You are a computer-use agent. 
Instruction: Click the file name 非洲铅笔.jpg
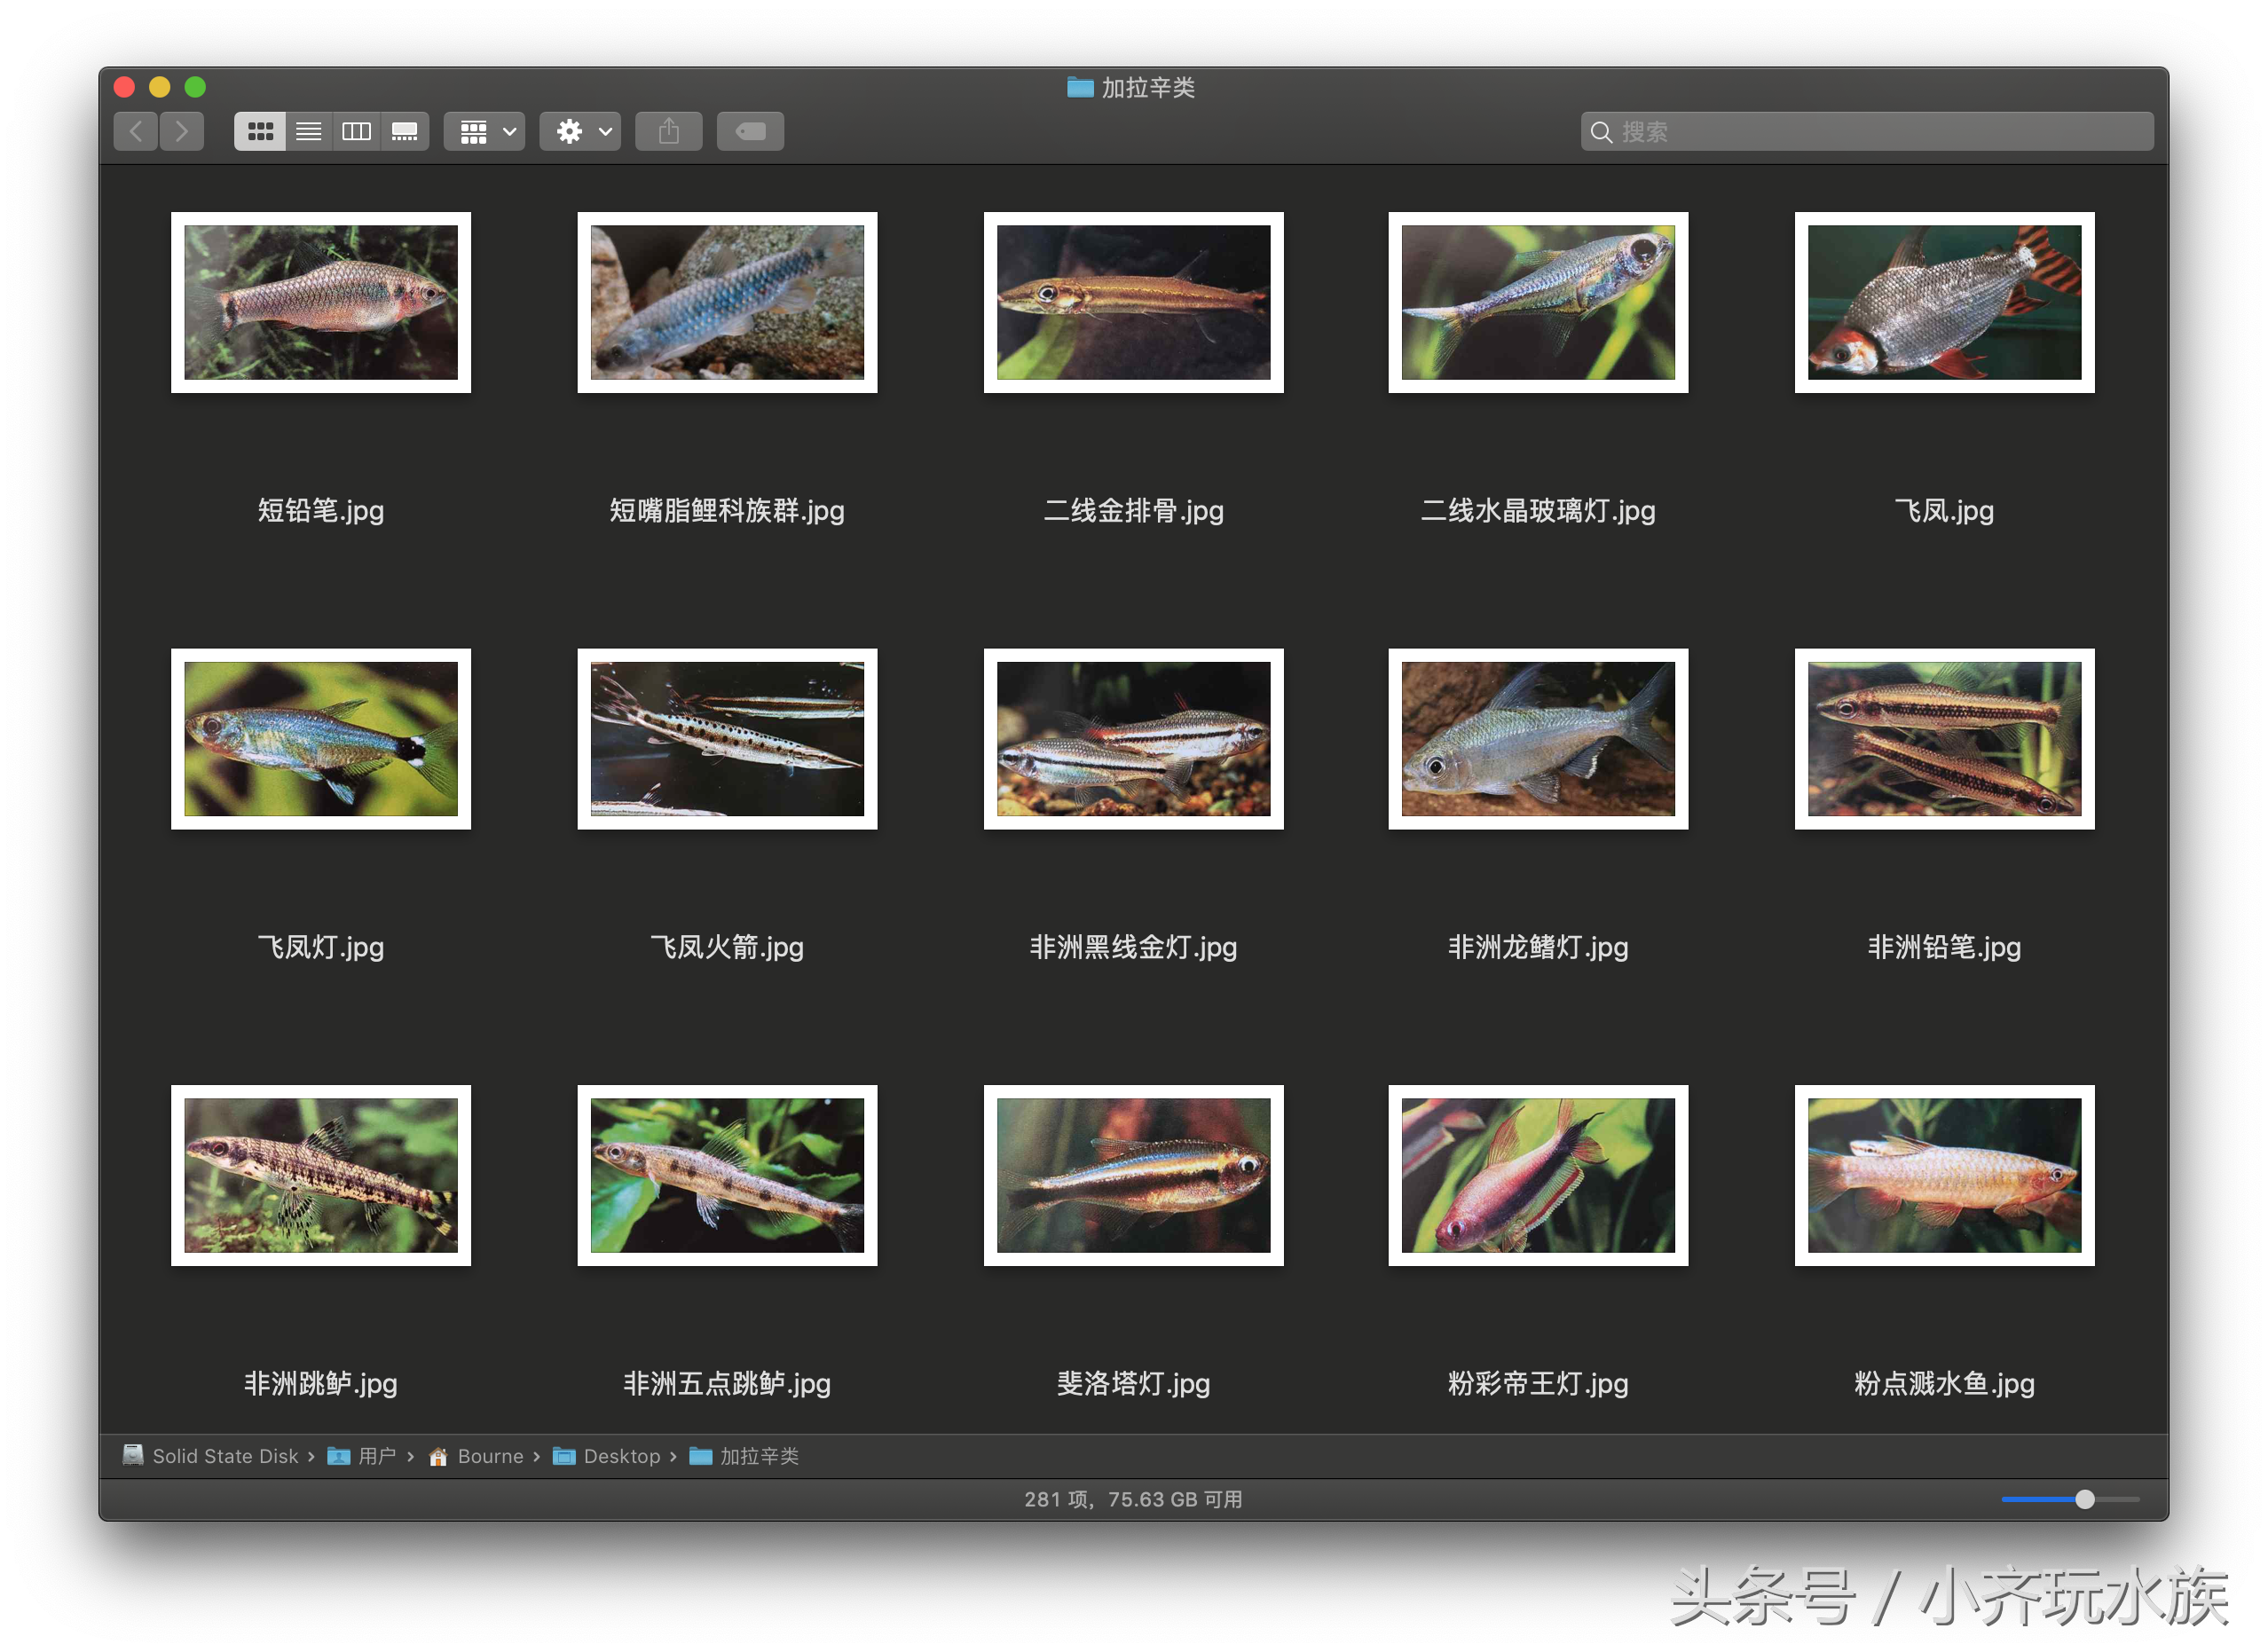click(x=1945, y=948)
